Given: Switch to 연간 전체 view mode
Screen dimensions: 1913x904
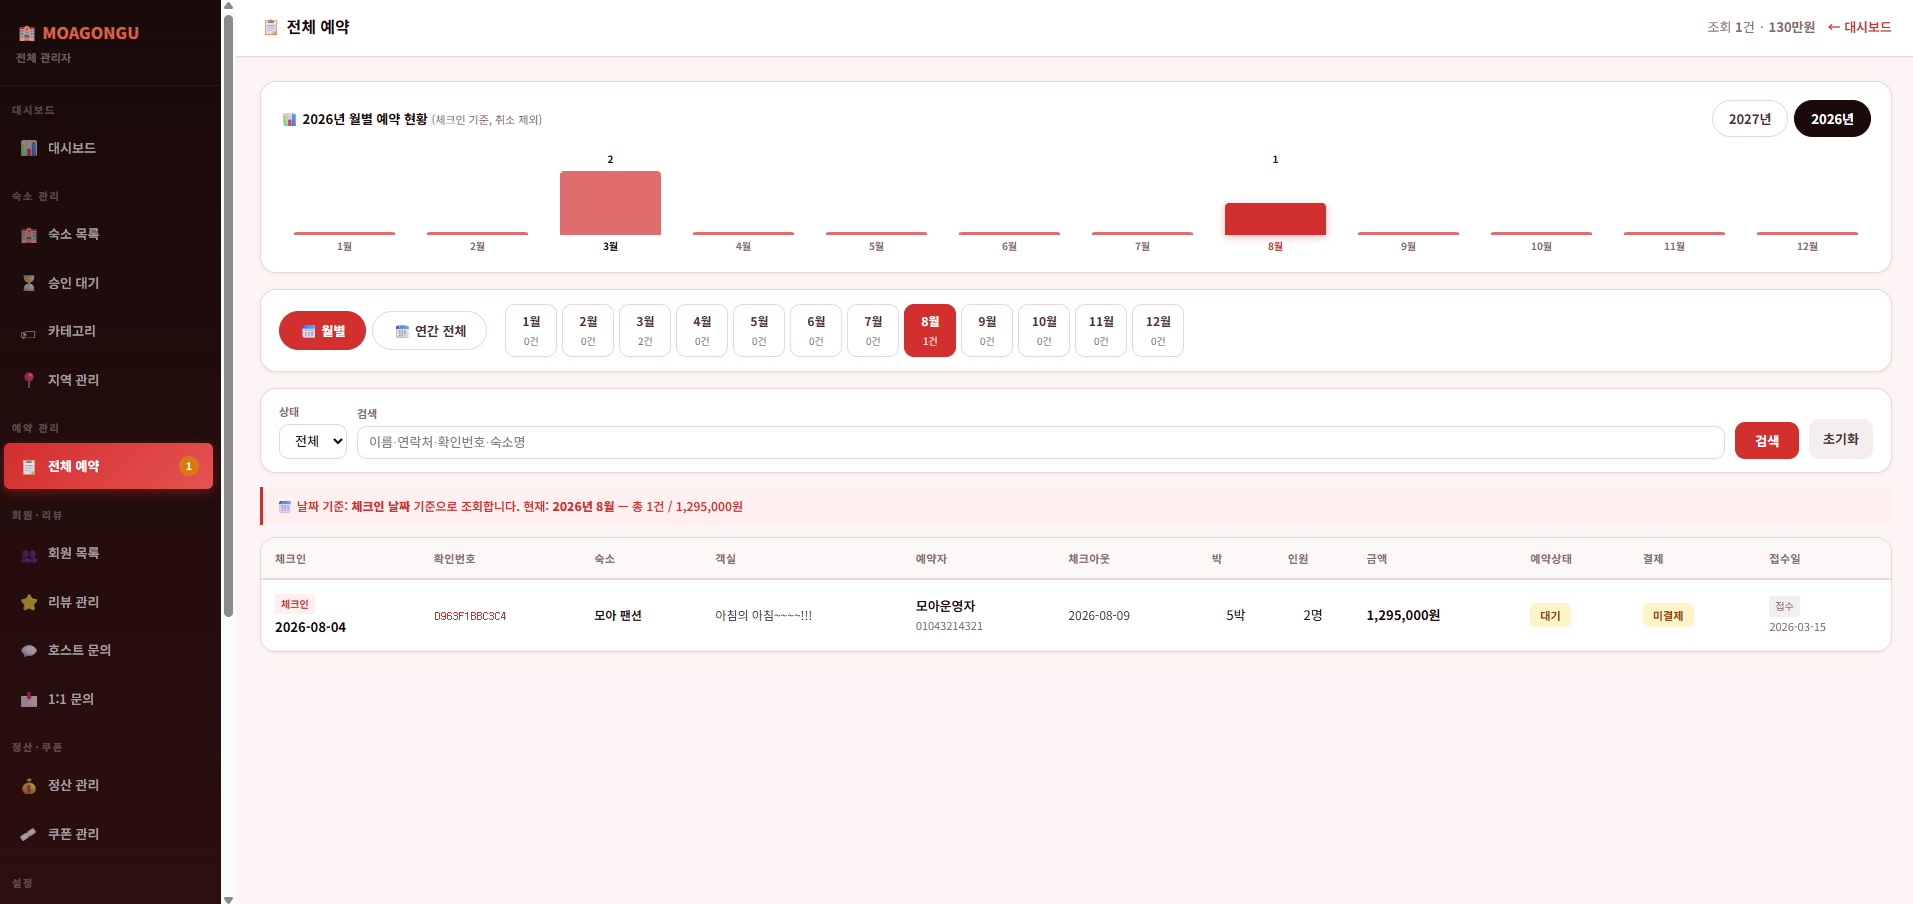Looking at the screenshot, I should click(429, 331).
